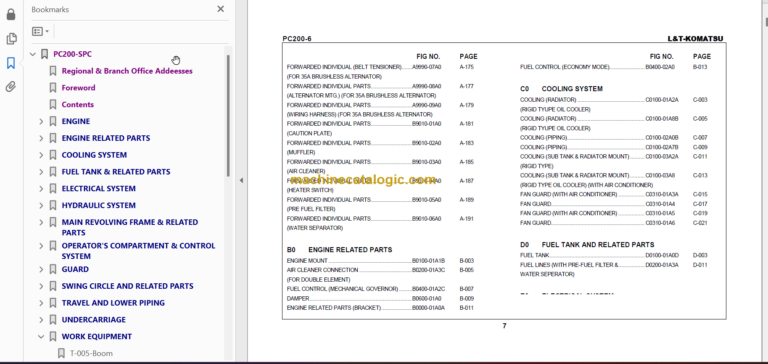Image resolution: width=768 pixels, height=364 pixels.
Task: Click the 'ENGINE MOUNT' entry in the page
Action: [307, 261]
